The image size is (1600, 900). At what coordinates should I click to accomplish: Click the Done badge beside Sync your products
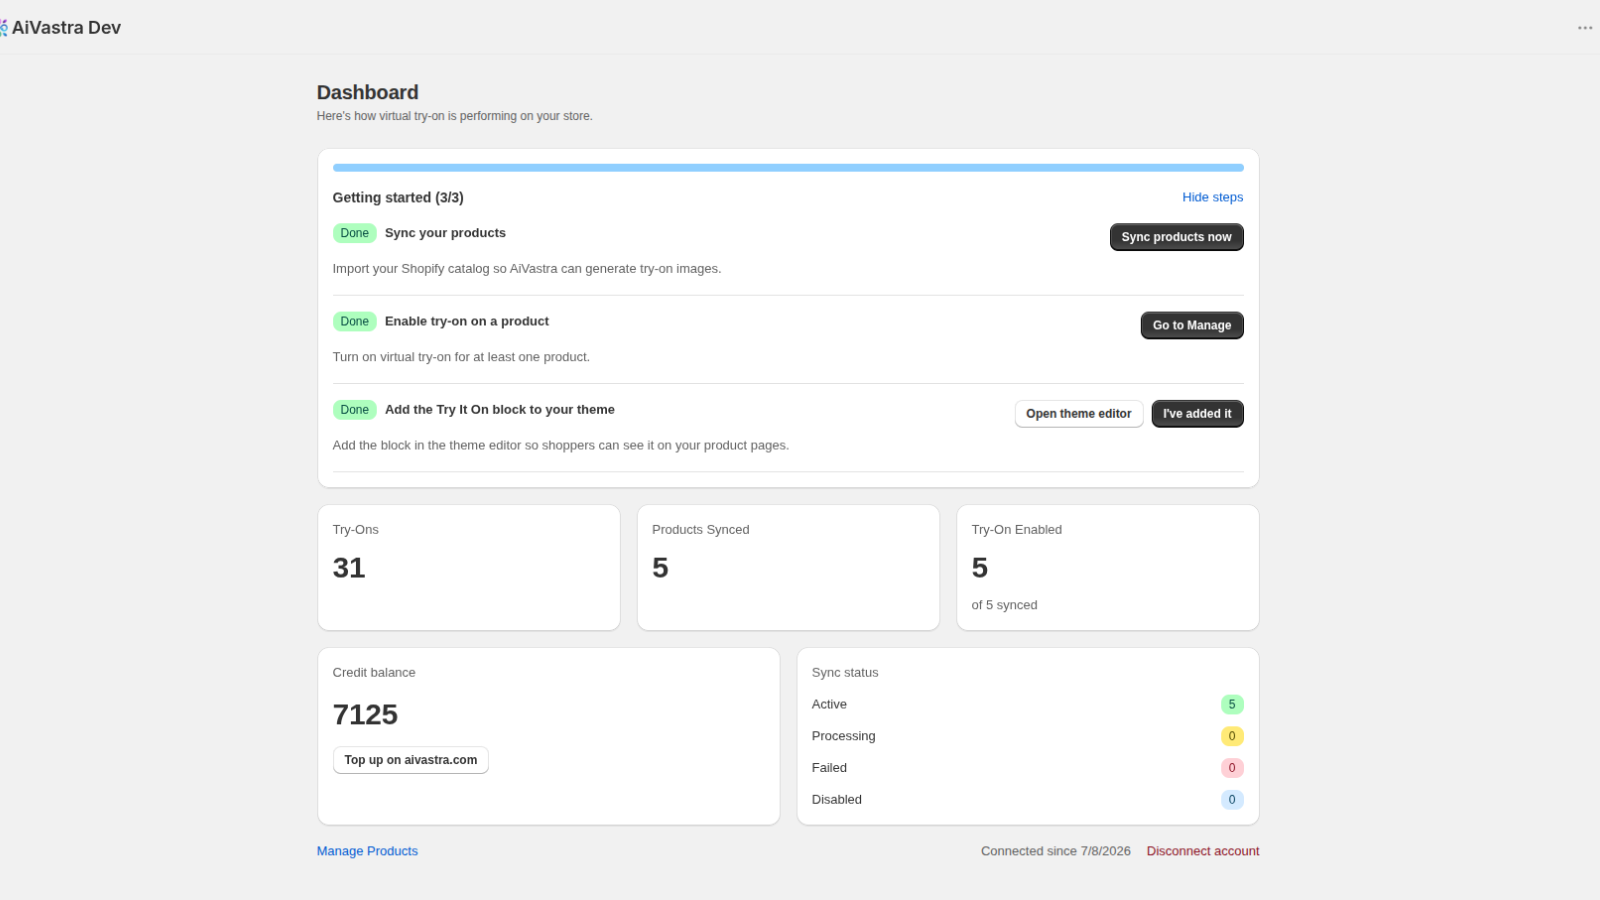354,233
